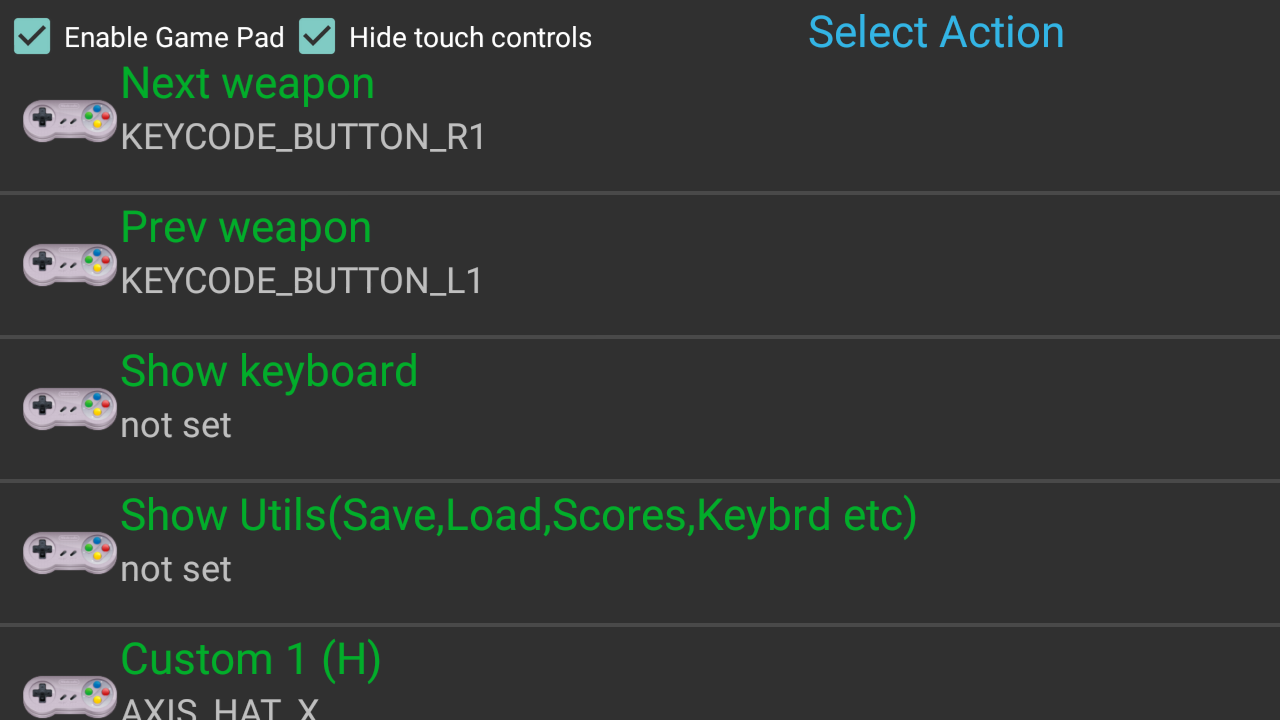Click the Select Action heading
The image size is (1280, 720).
[x=936, y=32]
